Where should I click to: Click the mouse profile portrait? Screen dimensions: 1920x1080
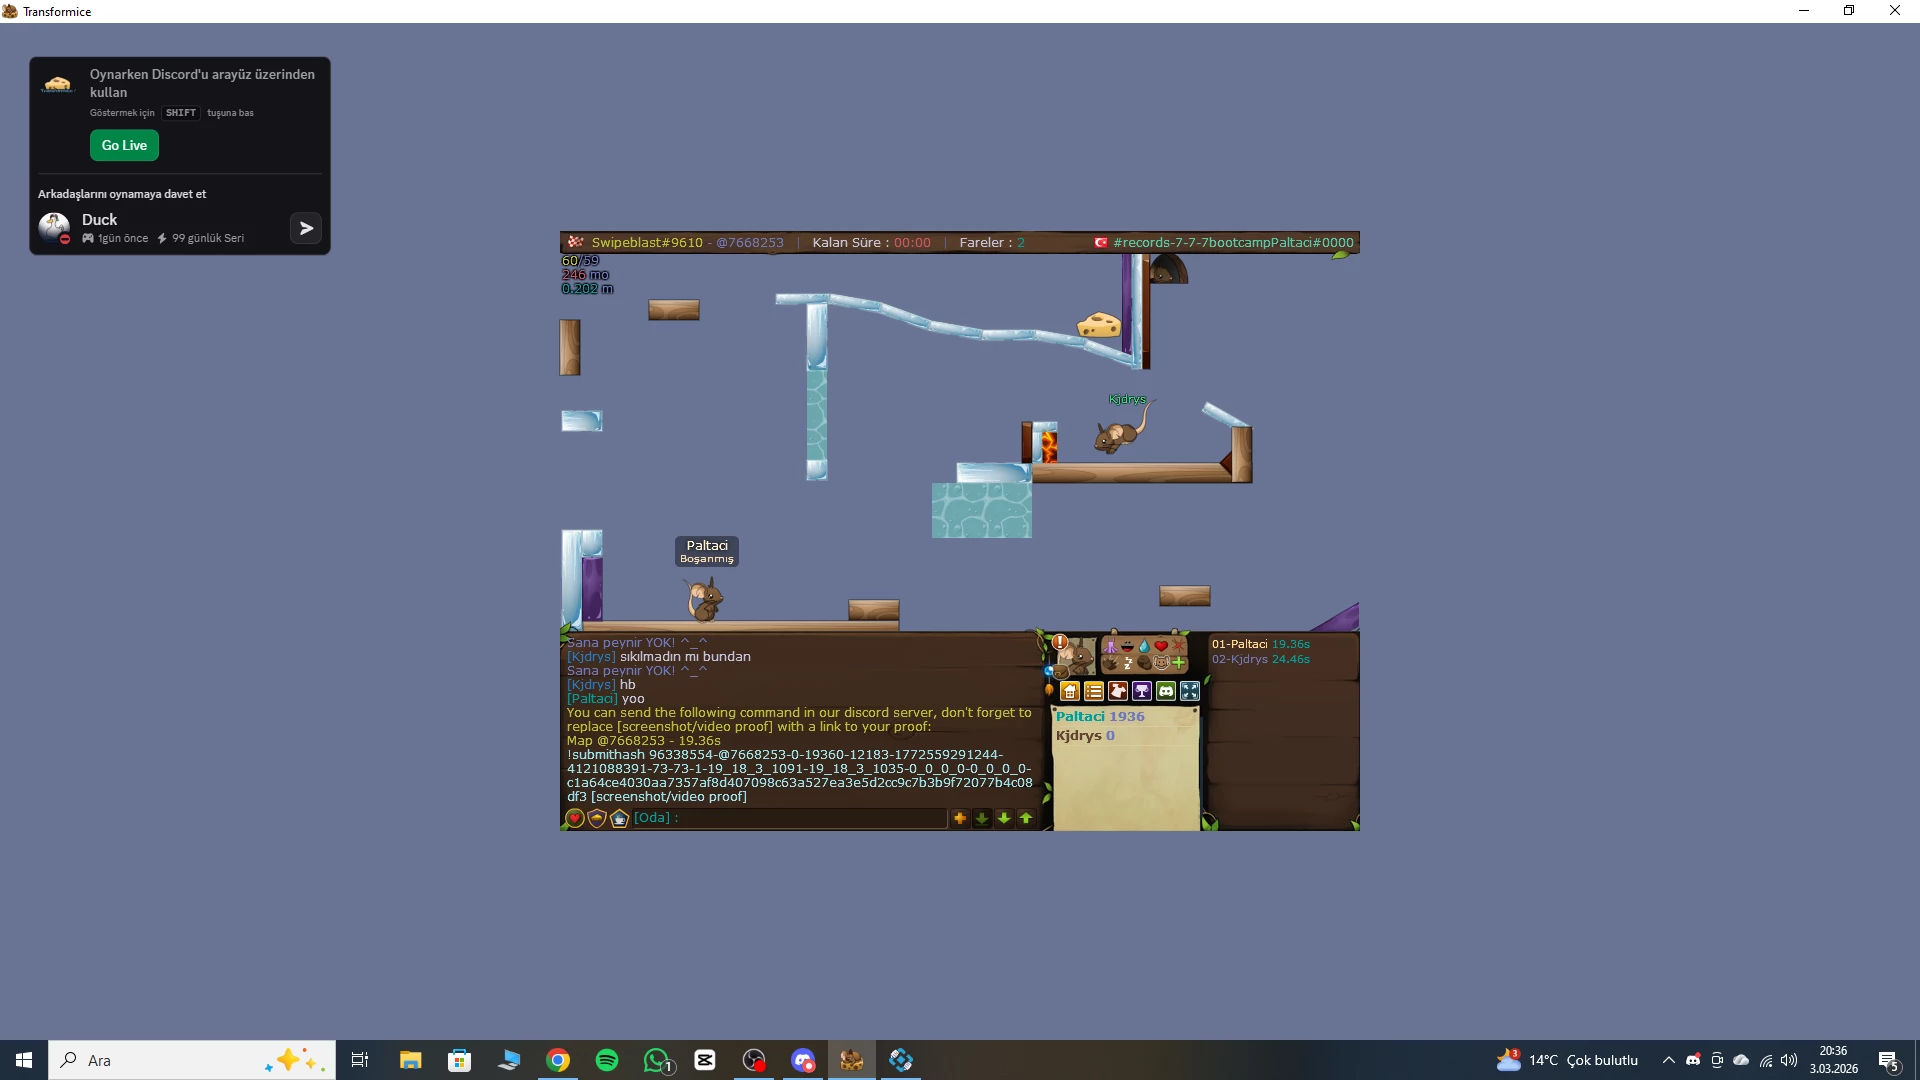pos(1078,657)
